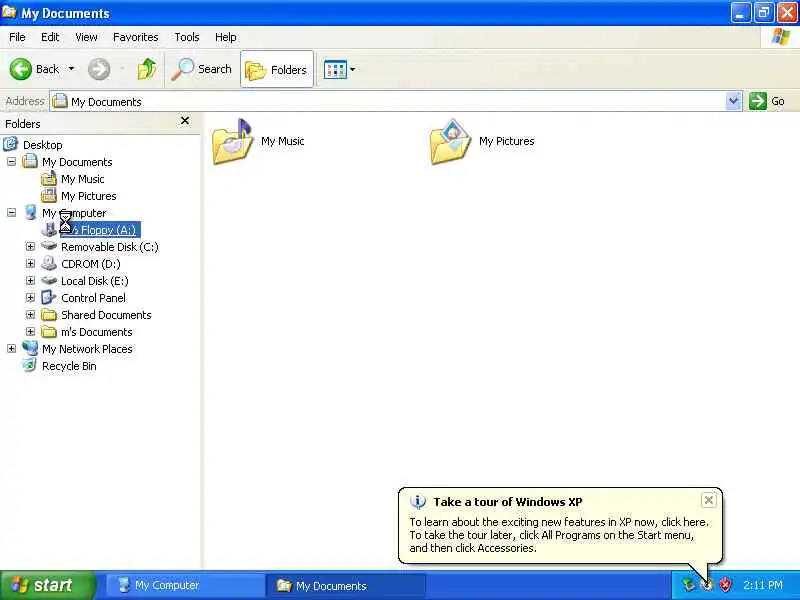Select m's Documents folder icon
Screen dimensions: 800x600
49,332
